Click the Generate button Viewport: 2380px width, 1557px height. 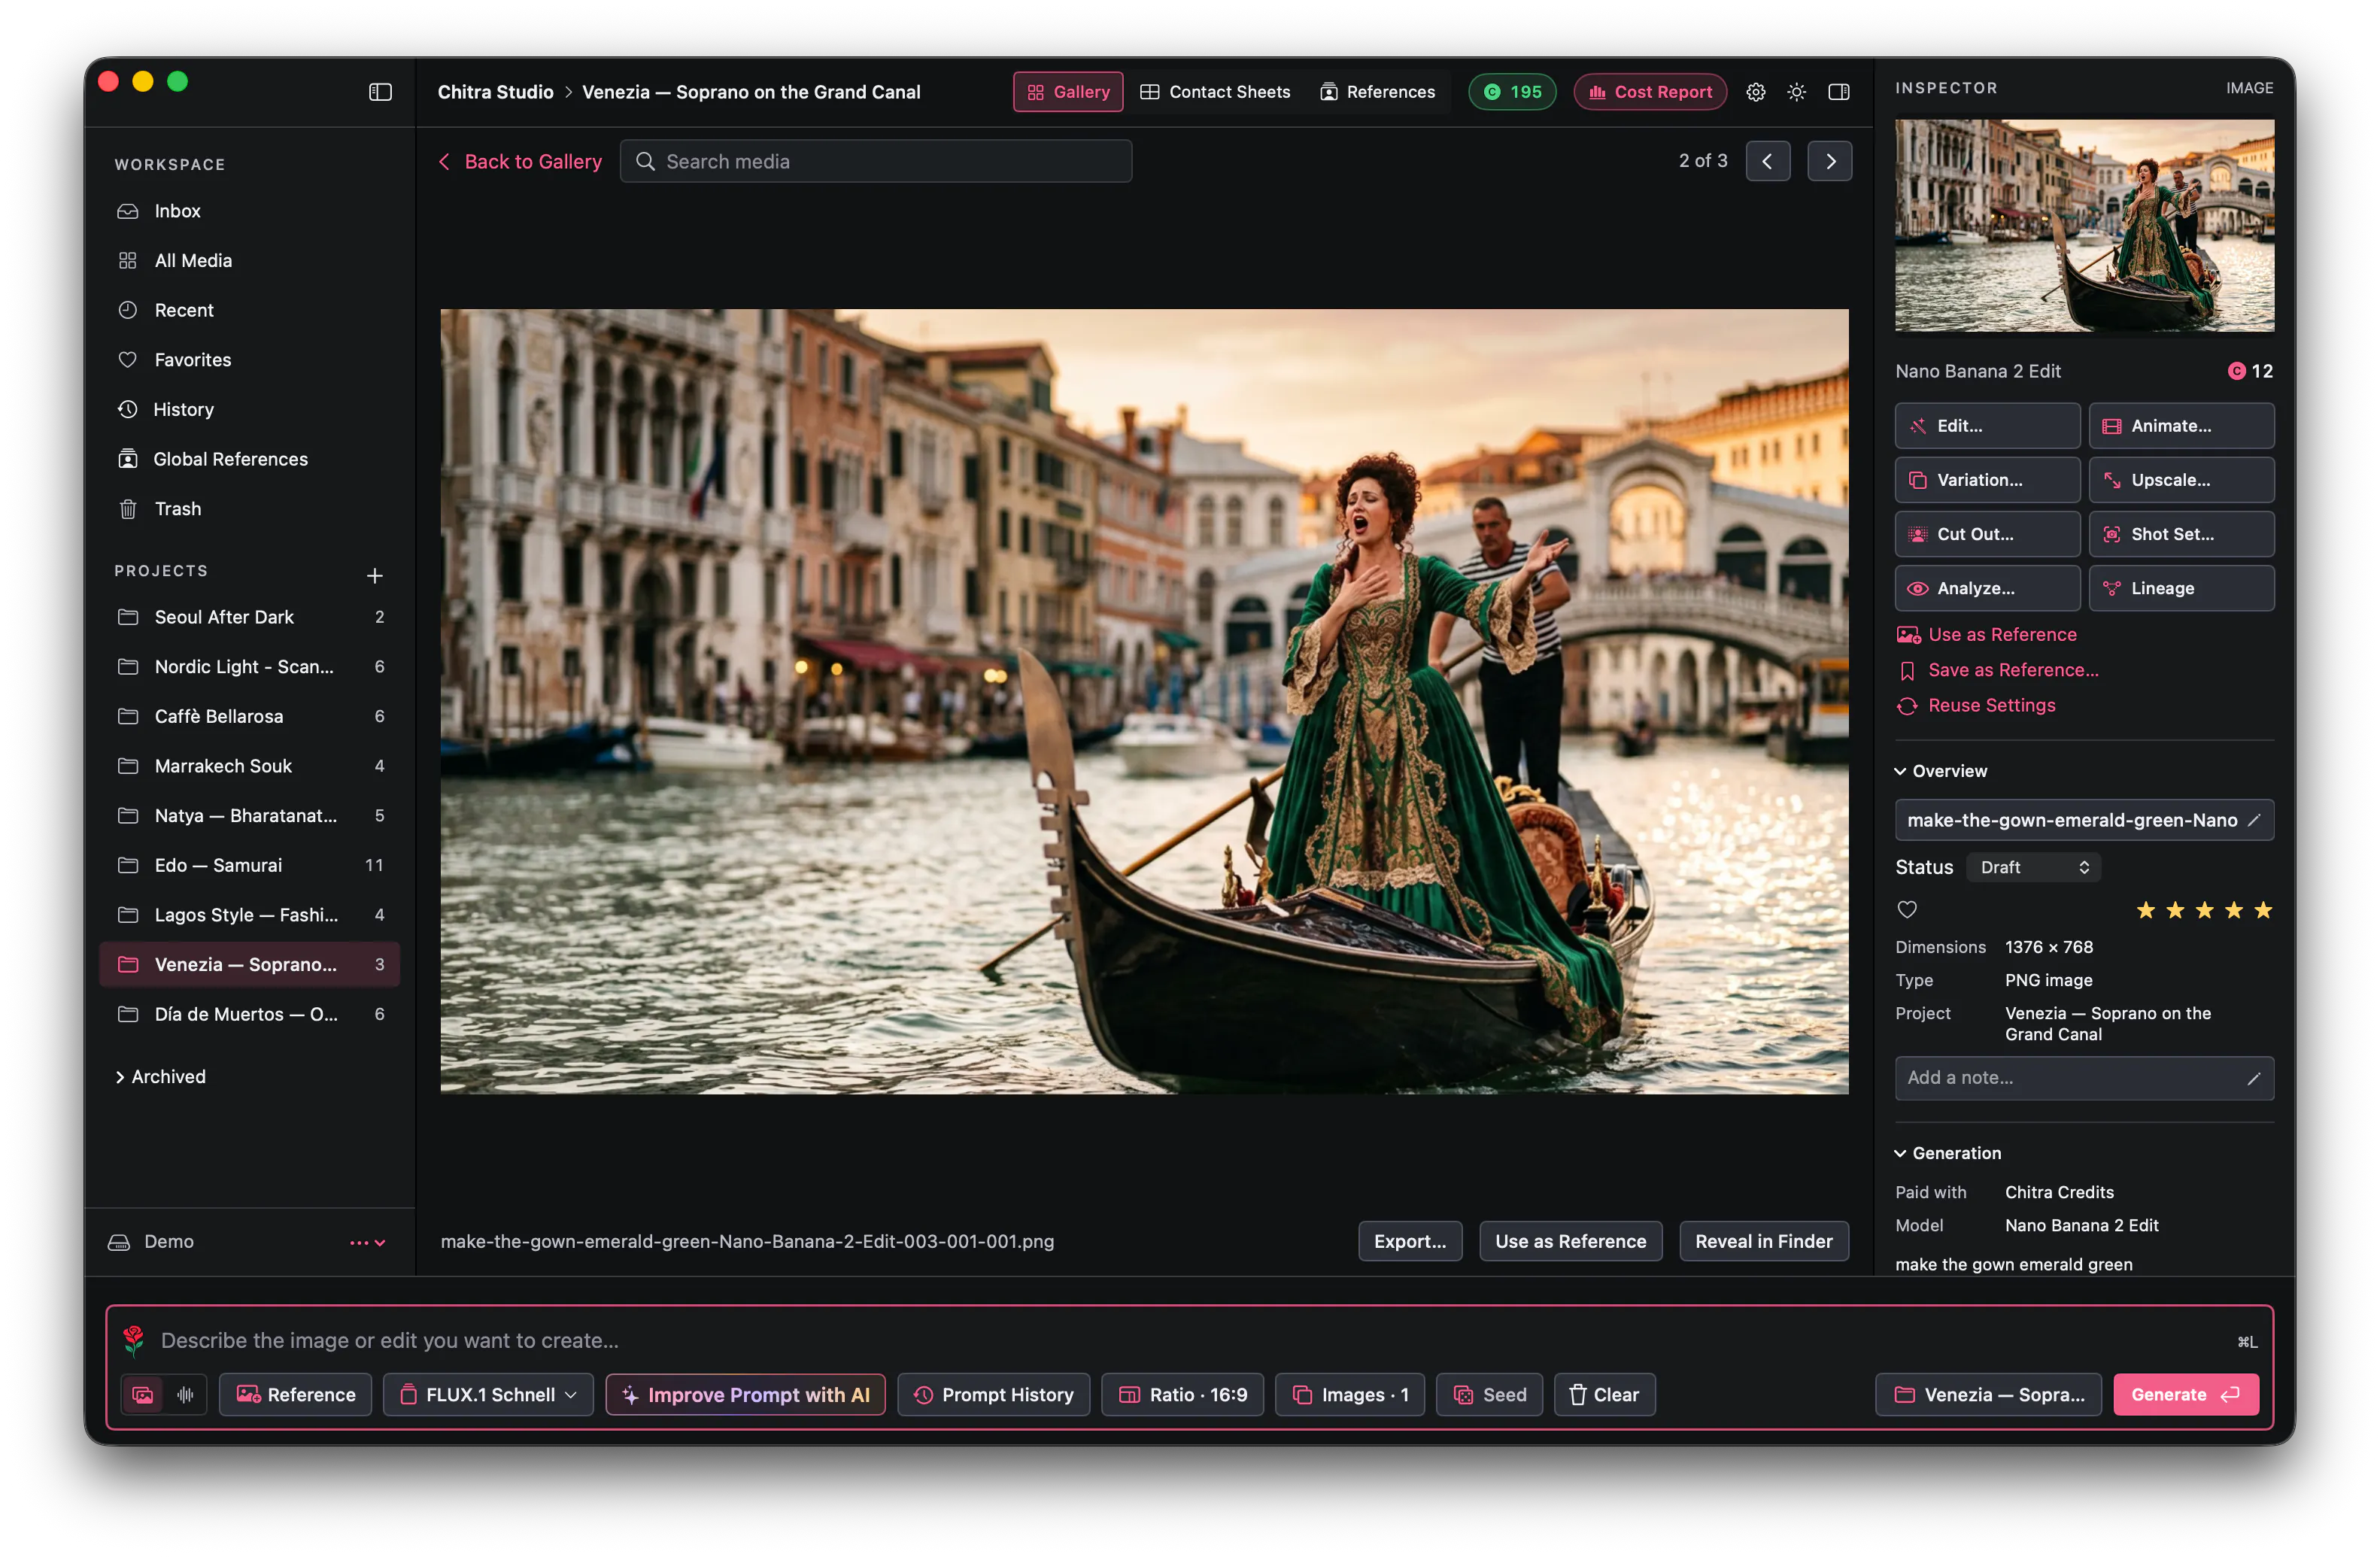click(x=2185, y=1394)
